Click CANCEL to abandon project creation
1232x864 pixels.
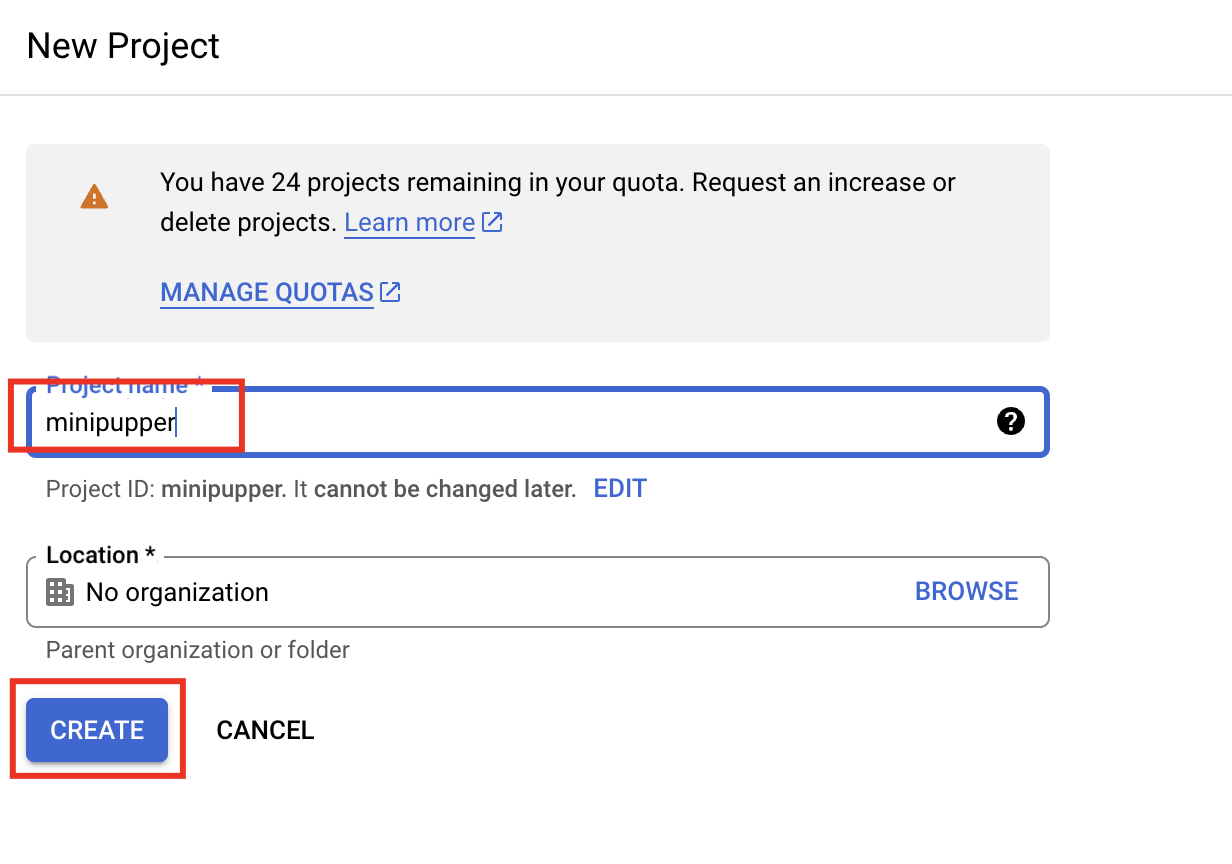264,730
